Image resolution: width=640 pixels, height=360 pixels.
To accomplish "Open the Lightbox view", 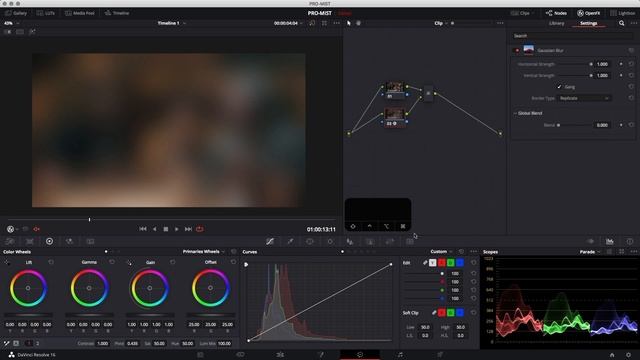I will click(x=622, y=13).
